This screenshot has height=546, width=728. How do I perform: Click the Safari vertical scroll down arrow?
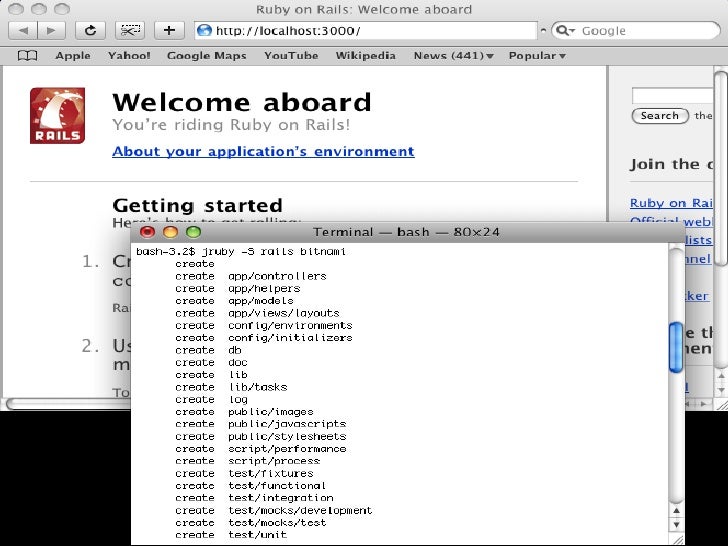click(721, 390)
